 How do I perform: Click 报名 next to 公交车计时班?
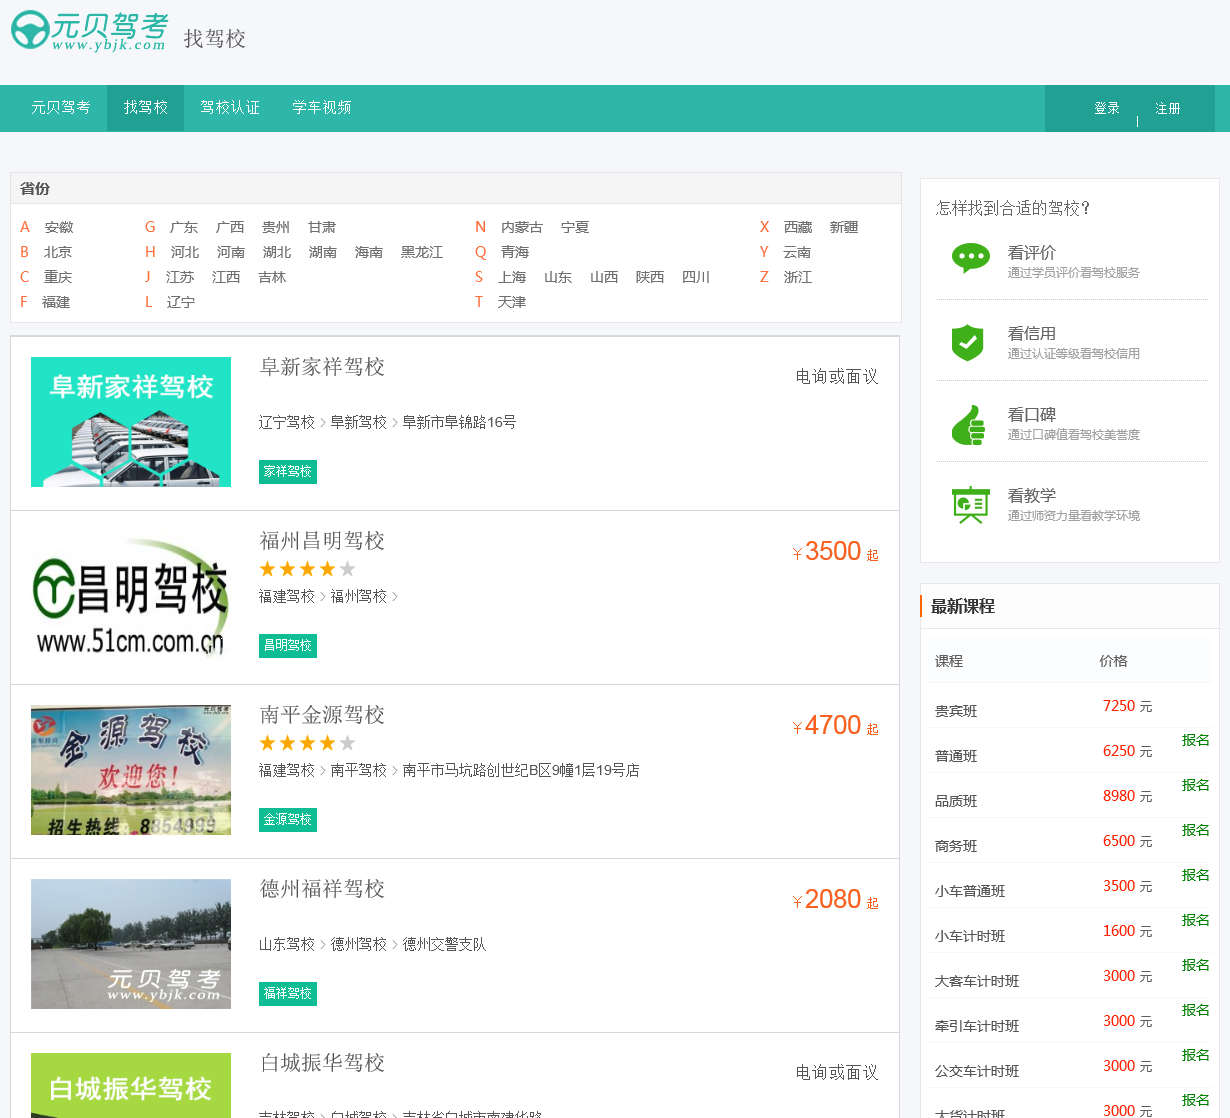[x=1196, y=1055]
